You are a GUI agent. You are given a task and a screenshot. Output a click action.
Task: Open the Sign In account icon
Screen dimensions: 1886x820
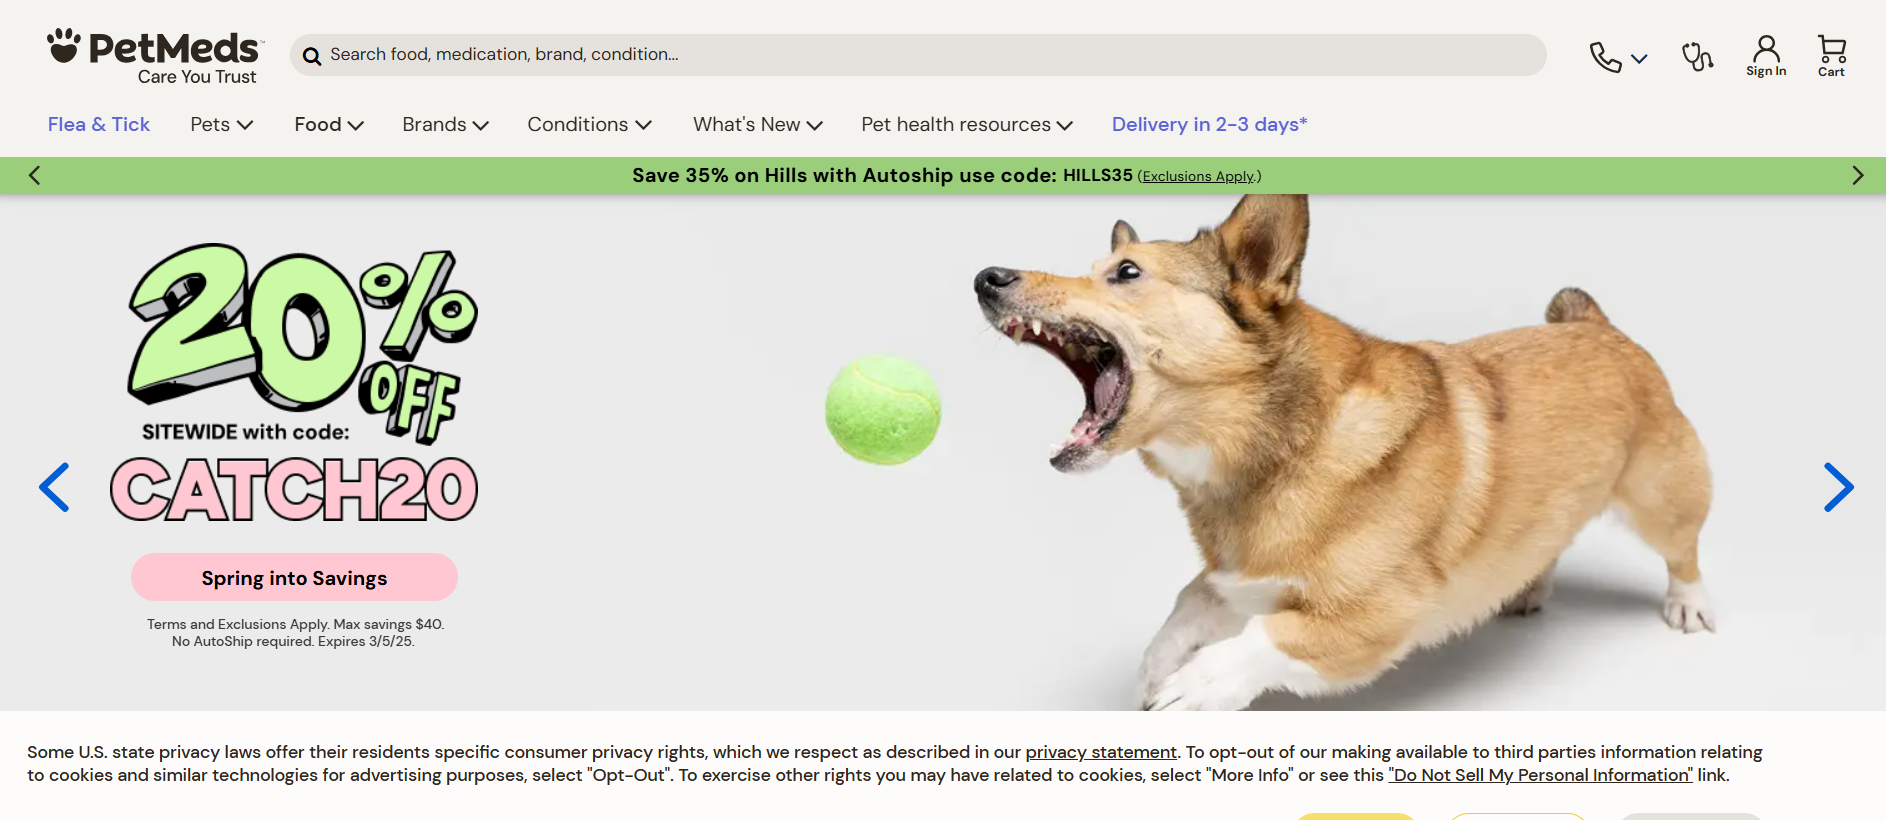coord(1766,56)
